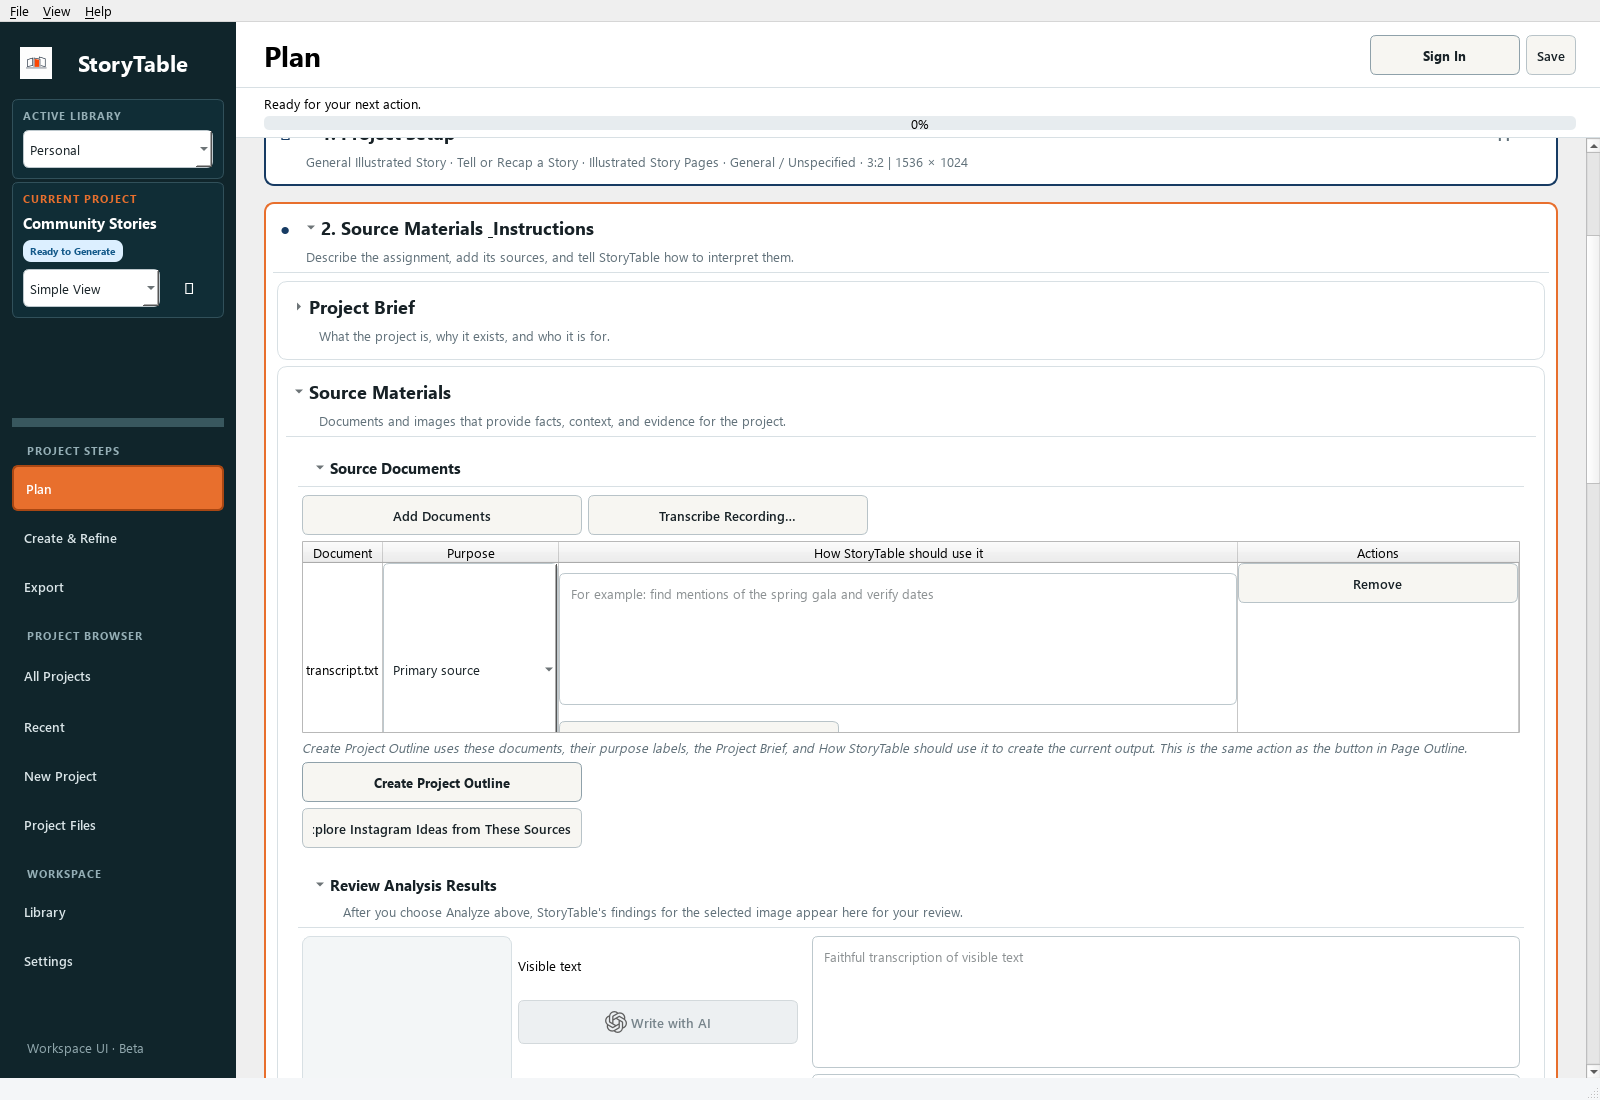Open All Projects in project browser
The height and width of the screenshot is (1100, 1600).
click(x=118, y=676)
